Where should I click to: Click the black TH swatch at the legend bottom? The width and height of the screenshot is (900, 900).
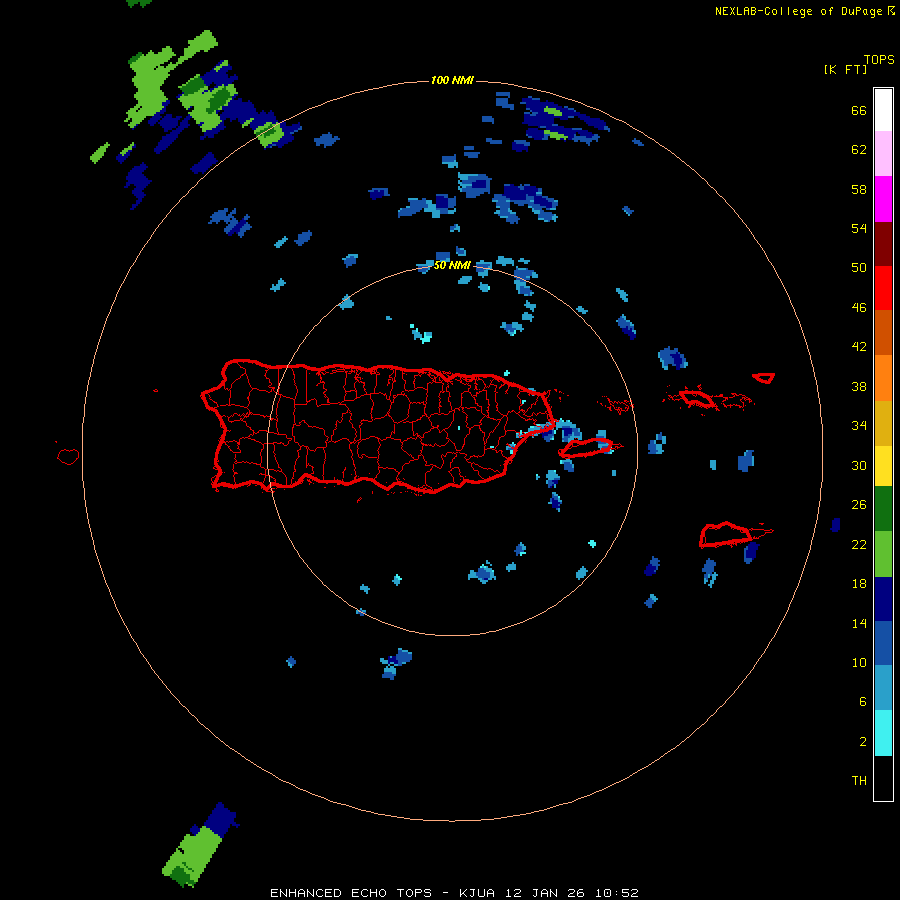(883, 778)
